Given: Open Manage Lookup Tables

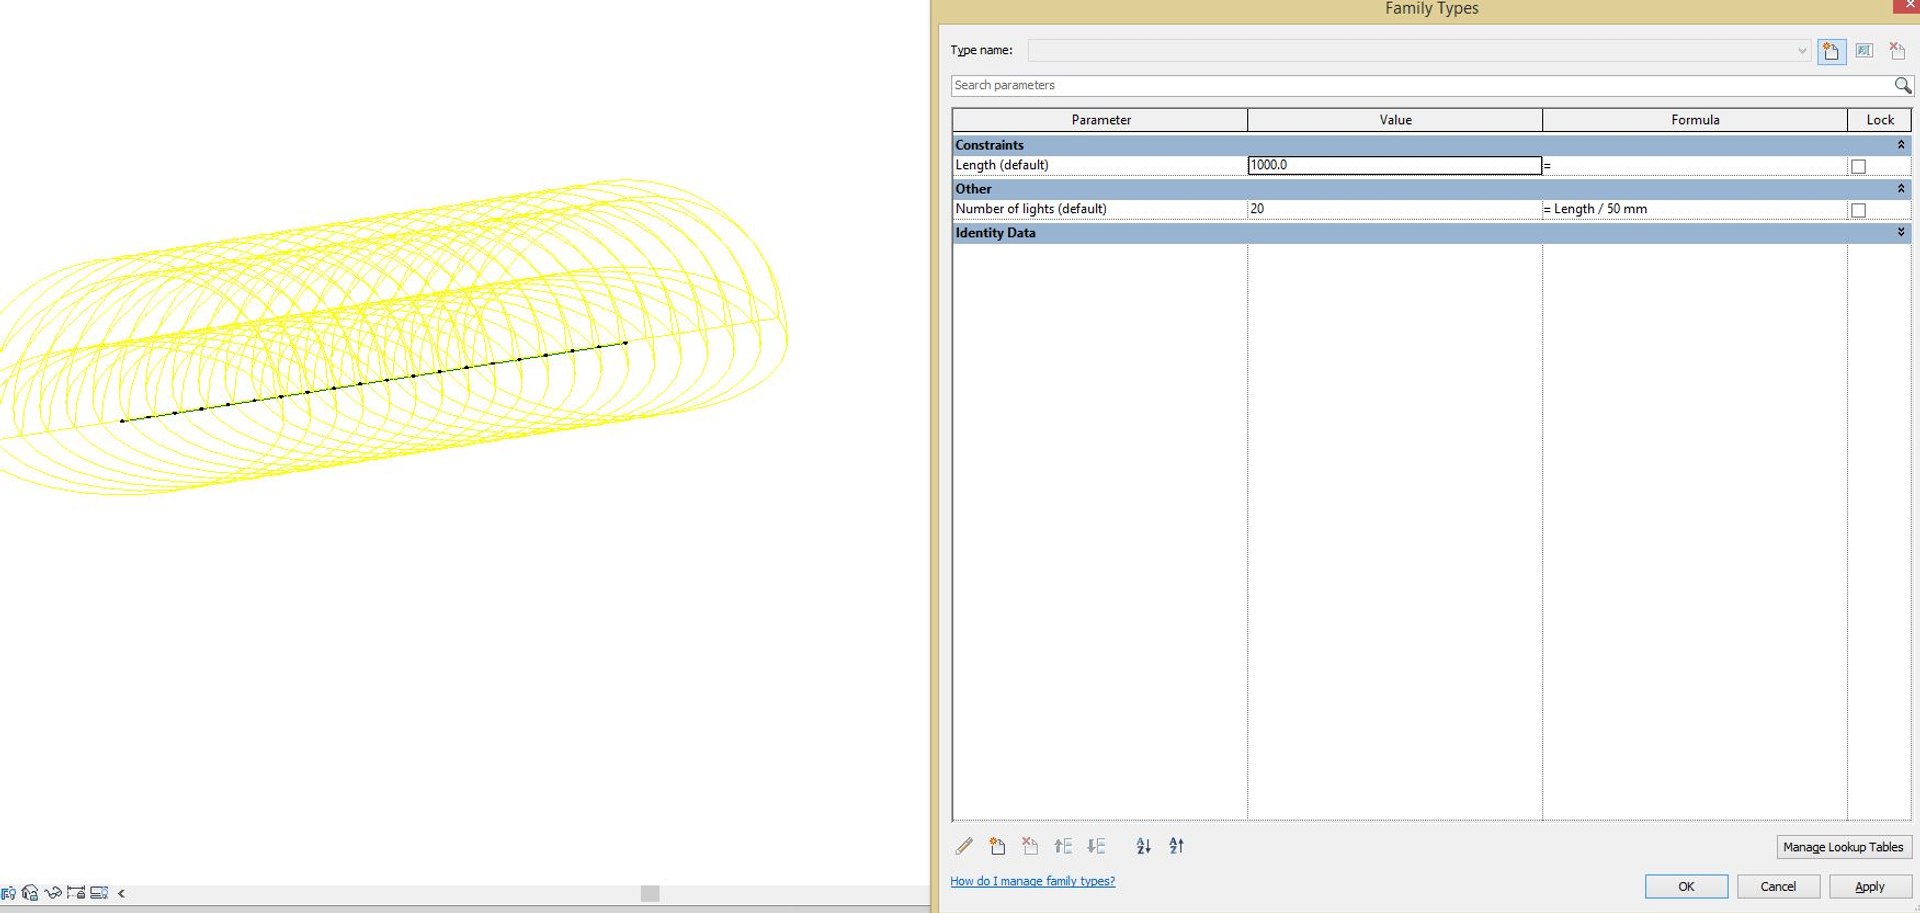Looking at the screenshot, I should (x=1843, y=847).
